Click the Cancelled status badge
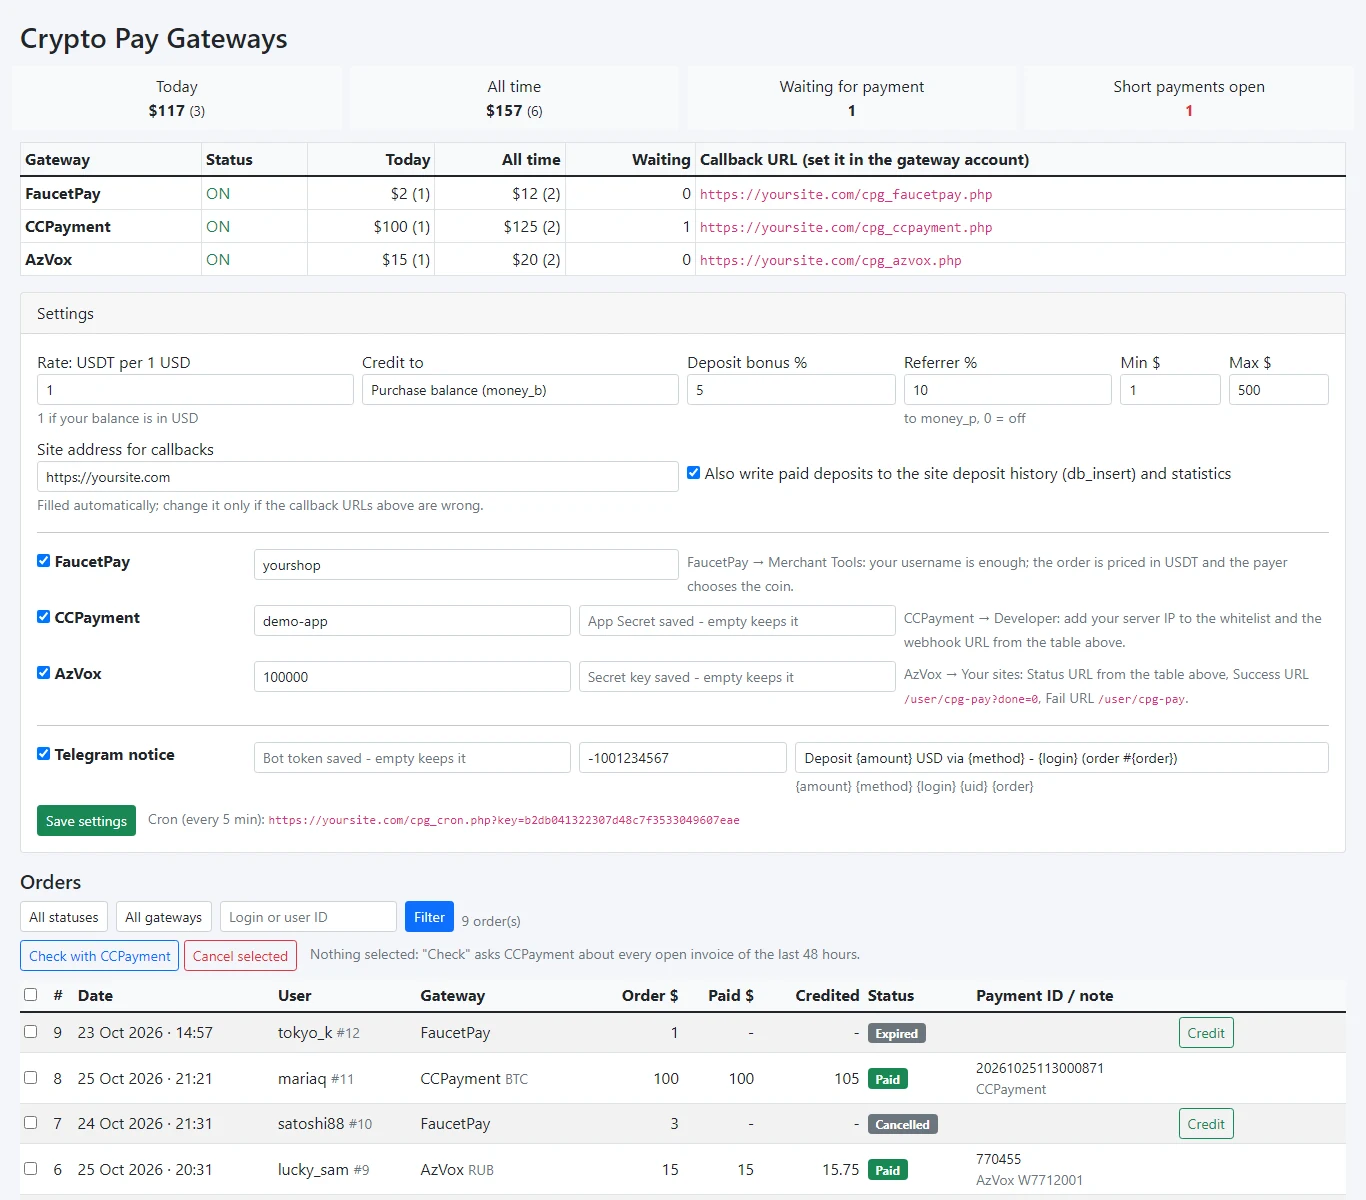Screen dimensions: 1366x1200 coord(903,1125)
